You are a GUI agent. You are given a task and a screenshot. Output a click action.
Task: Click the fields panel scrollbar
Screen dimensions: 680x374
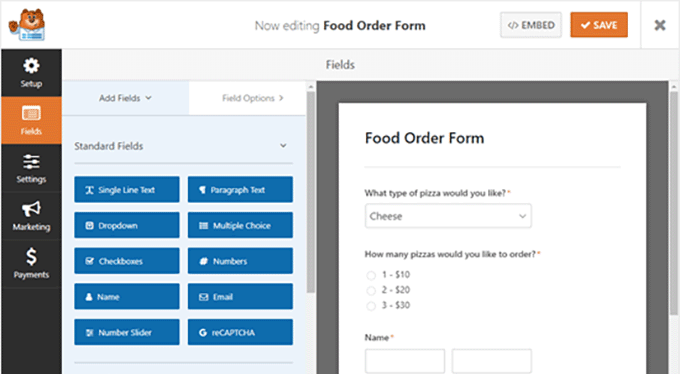[311, 191]
